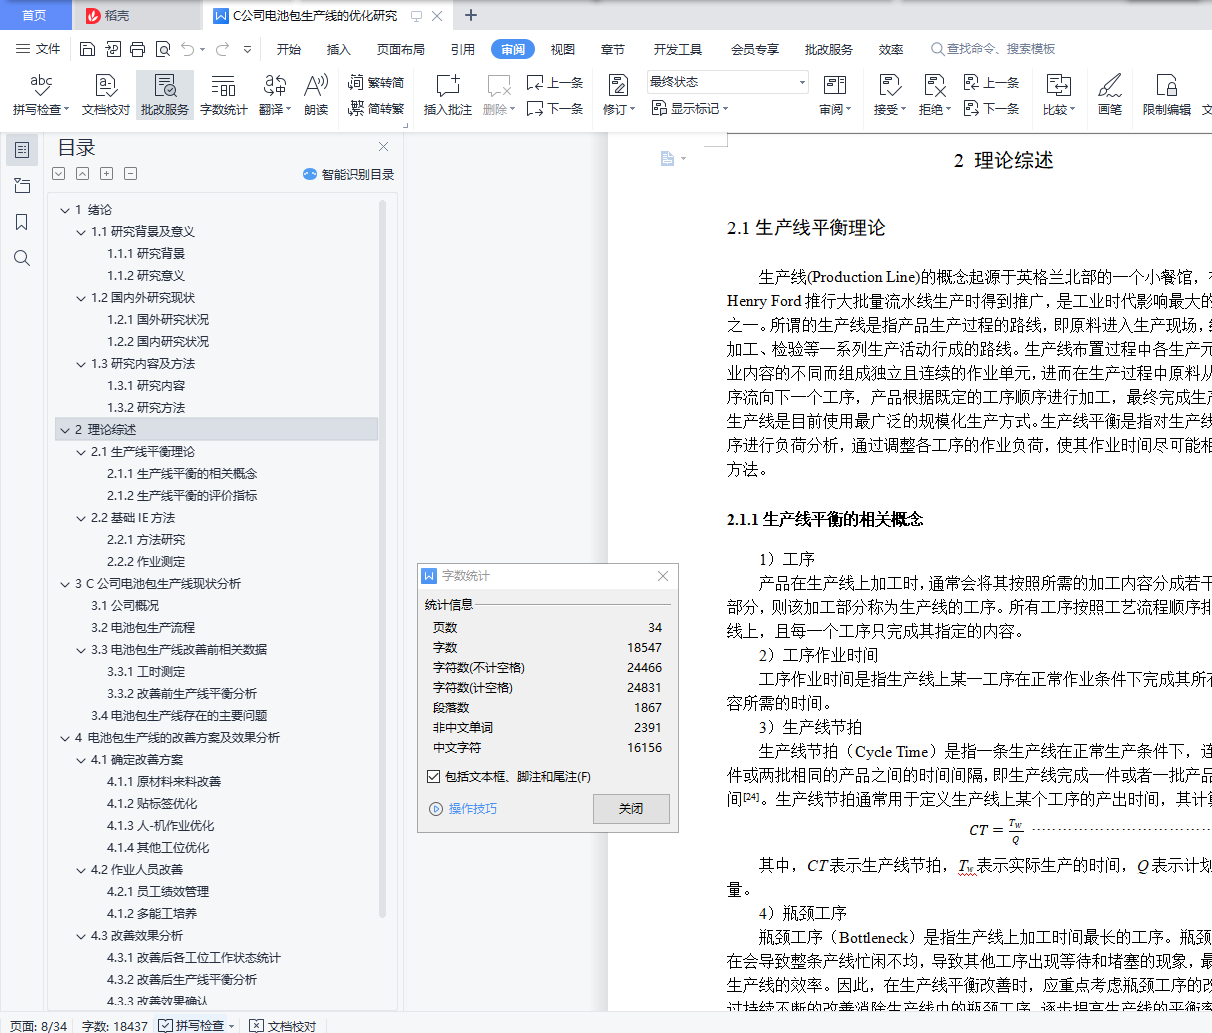Switch to the 插入 ribbon tab

pyautogui.click(x=339, y=49)
